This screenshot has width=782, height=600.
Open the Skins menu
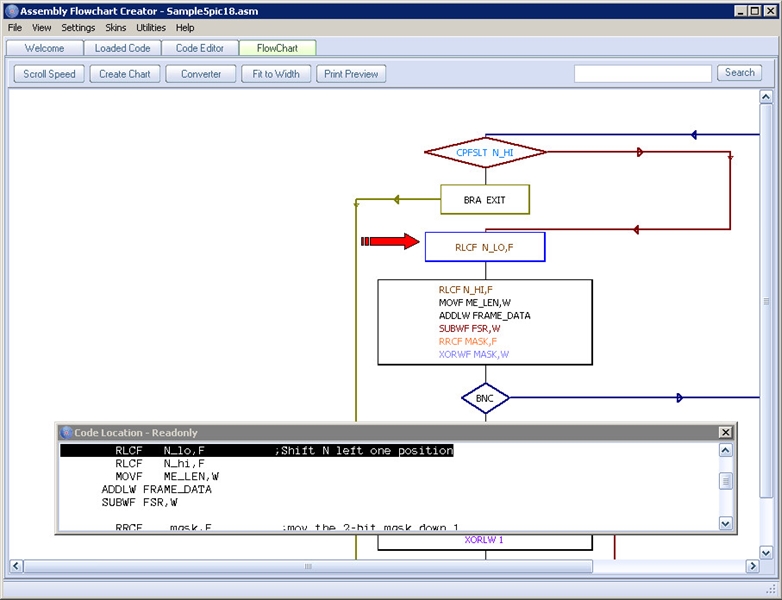point(115,28)
